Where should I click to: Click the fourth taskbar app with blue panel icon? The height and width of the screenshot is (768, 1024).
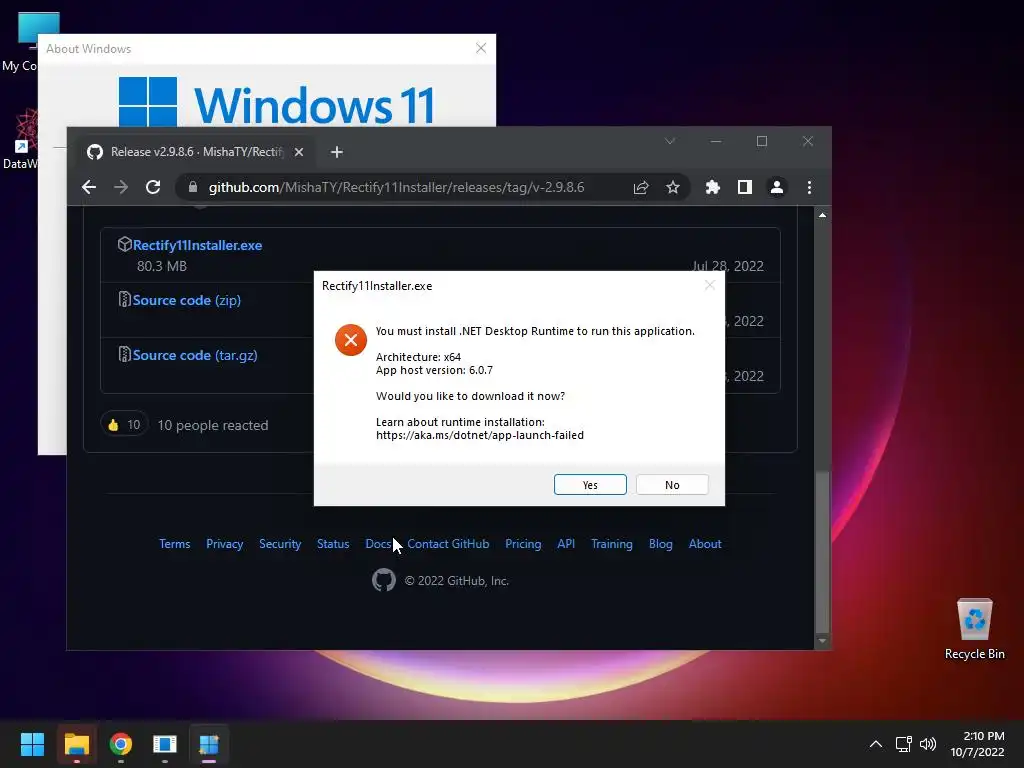click(165, 744)
